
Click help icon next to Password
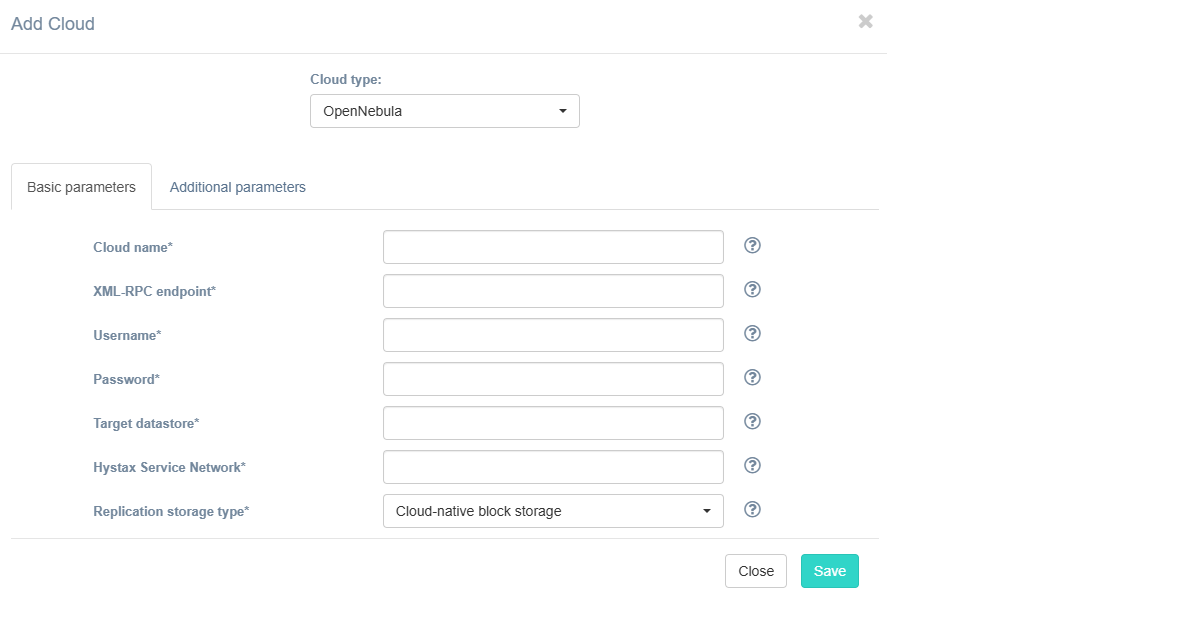click(x=753, y=378)
